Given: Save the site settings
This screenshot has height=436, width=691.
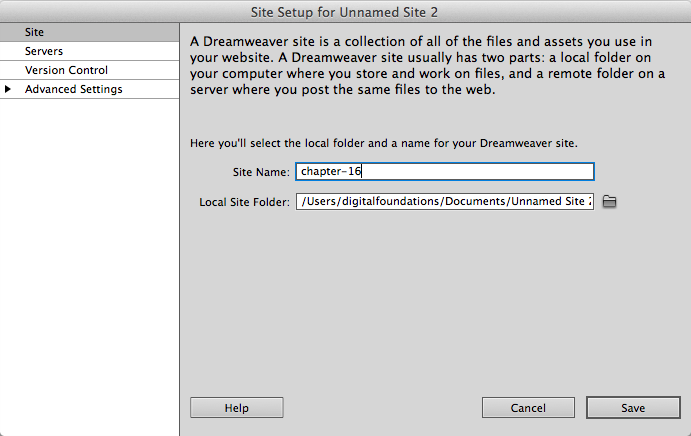Looking at the screenshot, I should coord(632,408).
